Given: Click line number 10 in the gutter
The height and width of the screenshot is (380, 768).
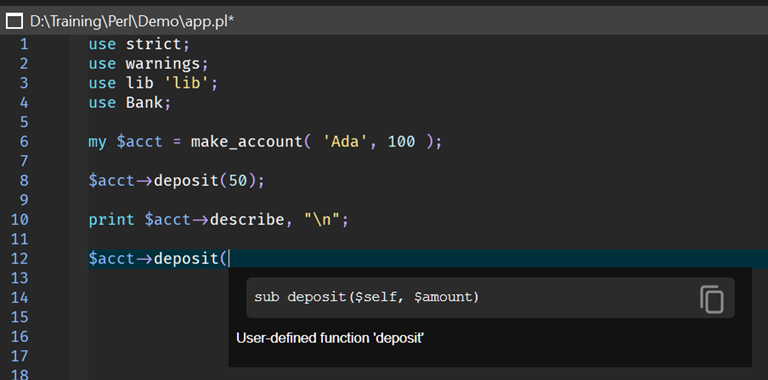Looking at the screenshot, I should point(20,219).
